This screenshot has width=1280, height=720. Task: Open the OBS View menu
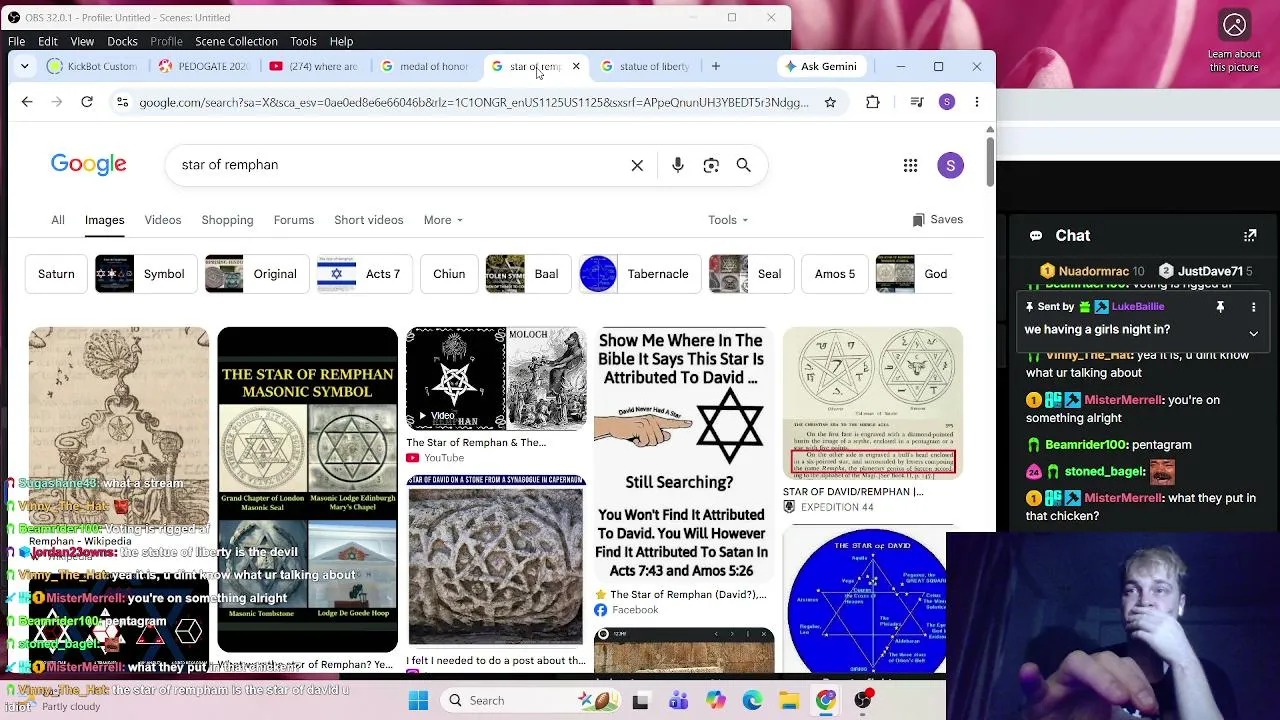click(82, 41)
